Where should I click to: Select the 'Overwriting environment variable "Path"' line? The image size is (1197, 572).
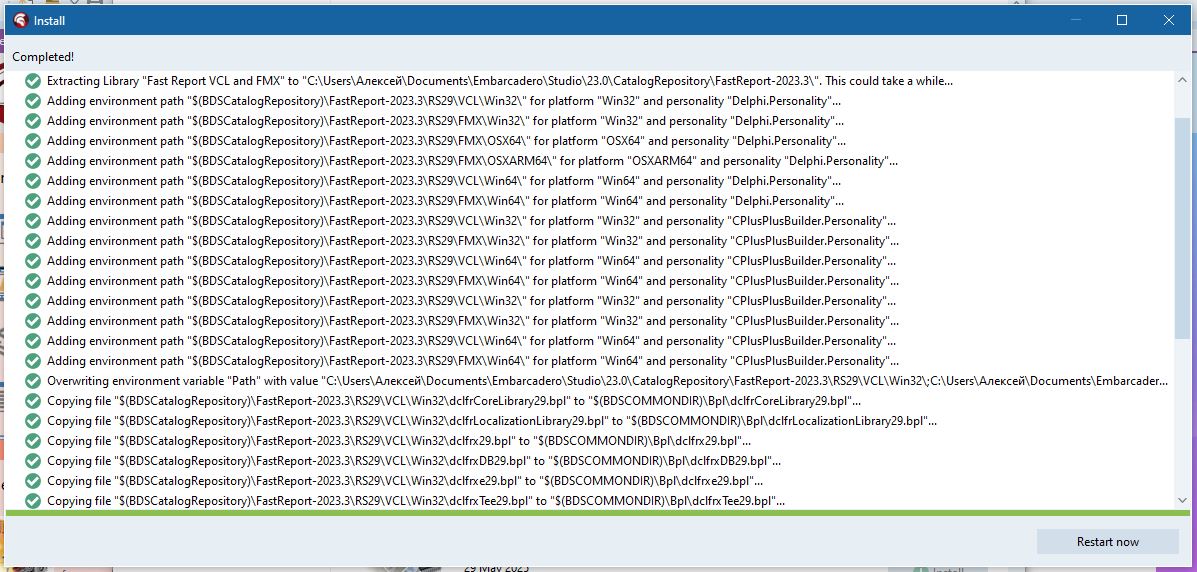coord(608,381)
